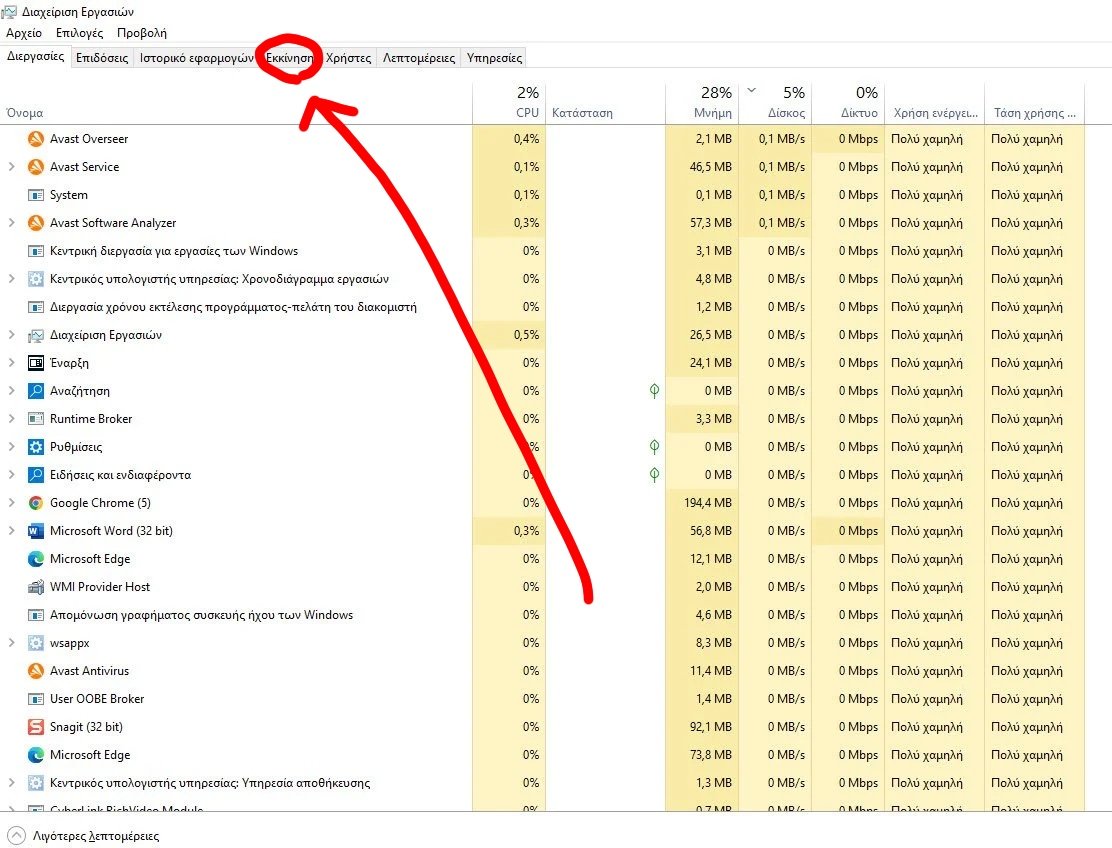Click the Απομόνωση γραφήματος συσκευής ήχου icon
Viewport: 1112px width, 848px height.
click(x=35, y=615)
